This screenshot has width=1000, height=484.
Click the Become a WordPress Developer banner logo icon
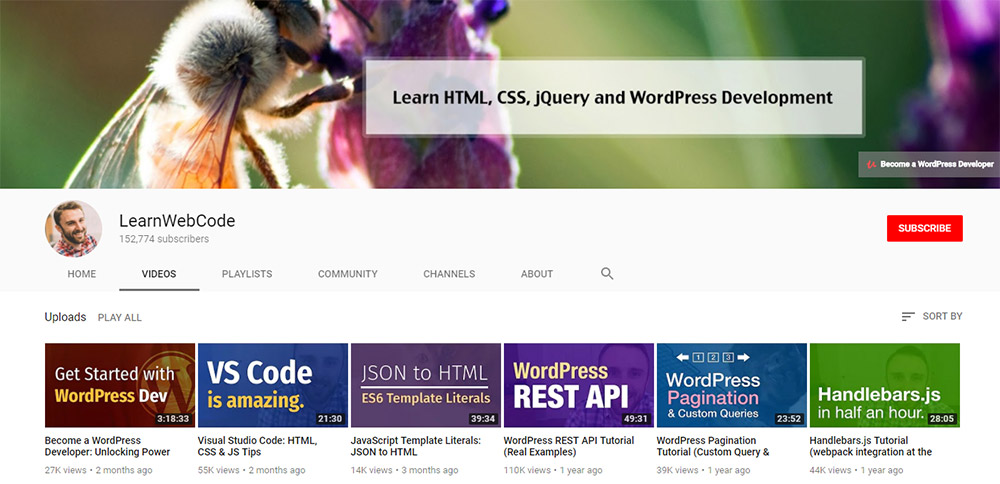pyautogui.click(x=871, y=164)
